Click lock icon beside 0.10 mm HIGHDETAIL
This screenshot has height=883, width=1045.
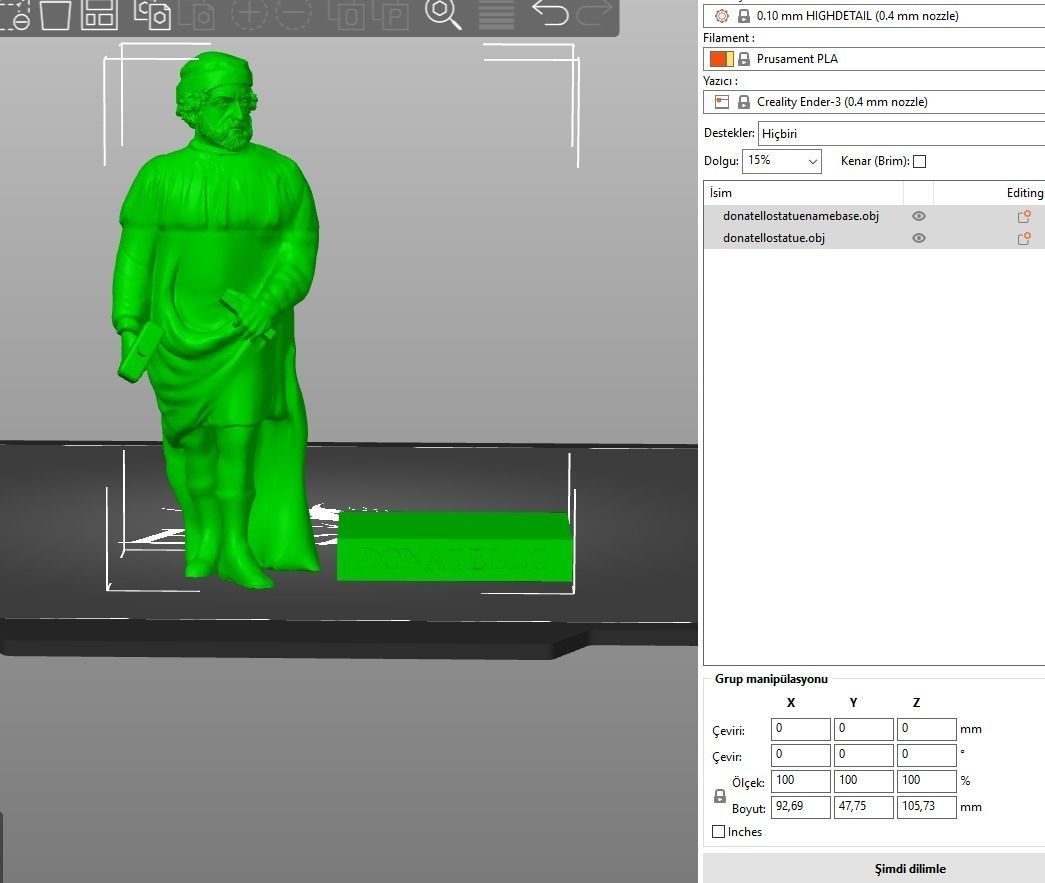pyautogui.click(x=744, y=16)
